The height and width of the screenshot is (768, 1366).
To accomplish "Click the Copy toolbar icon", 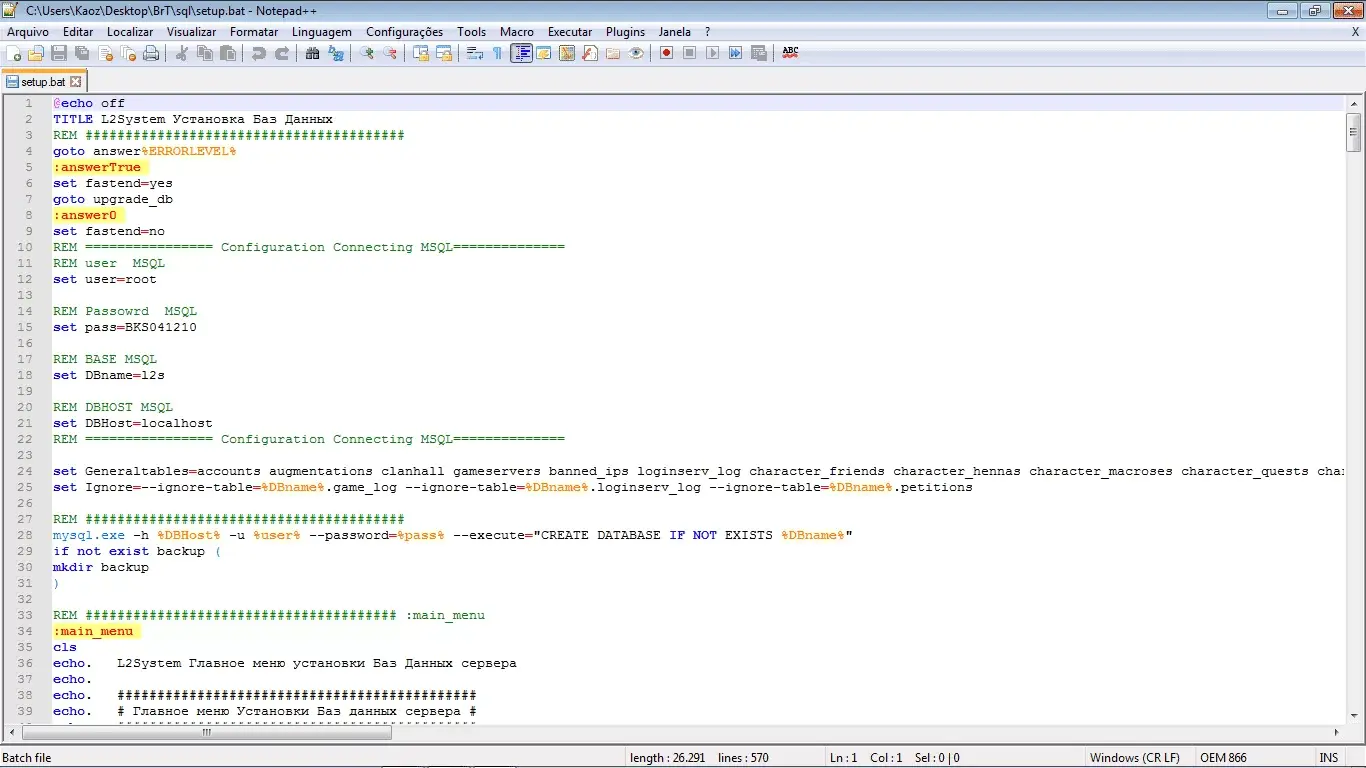I will (205, 53).
